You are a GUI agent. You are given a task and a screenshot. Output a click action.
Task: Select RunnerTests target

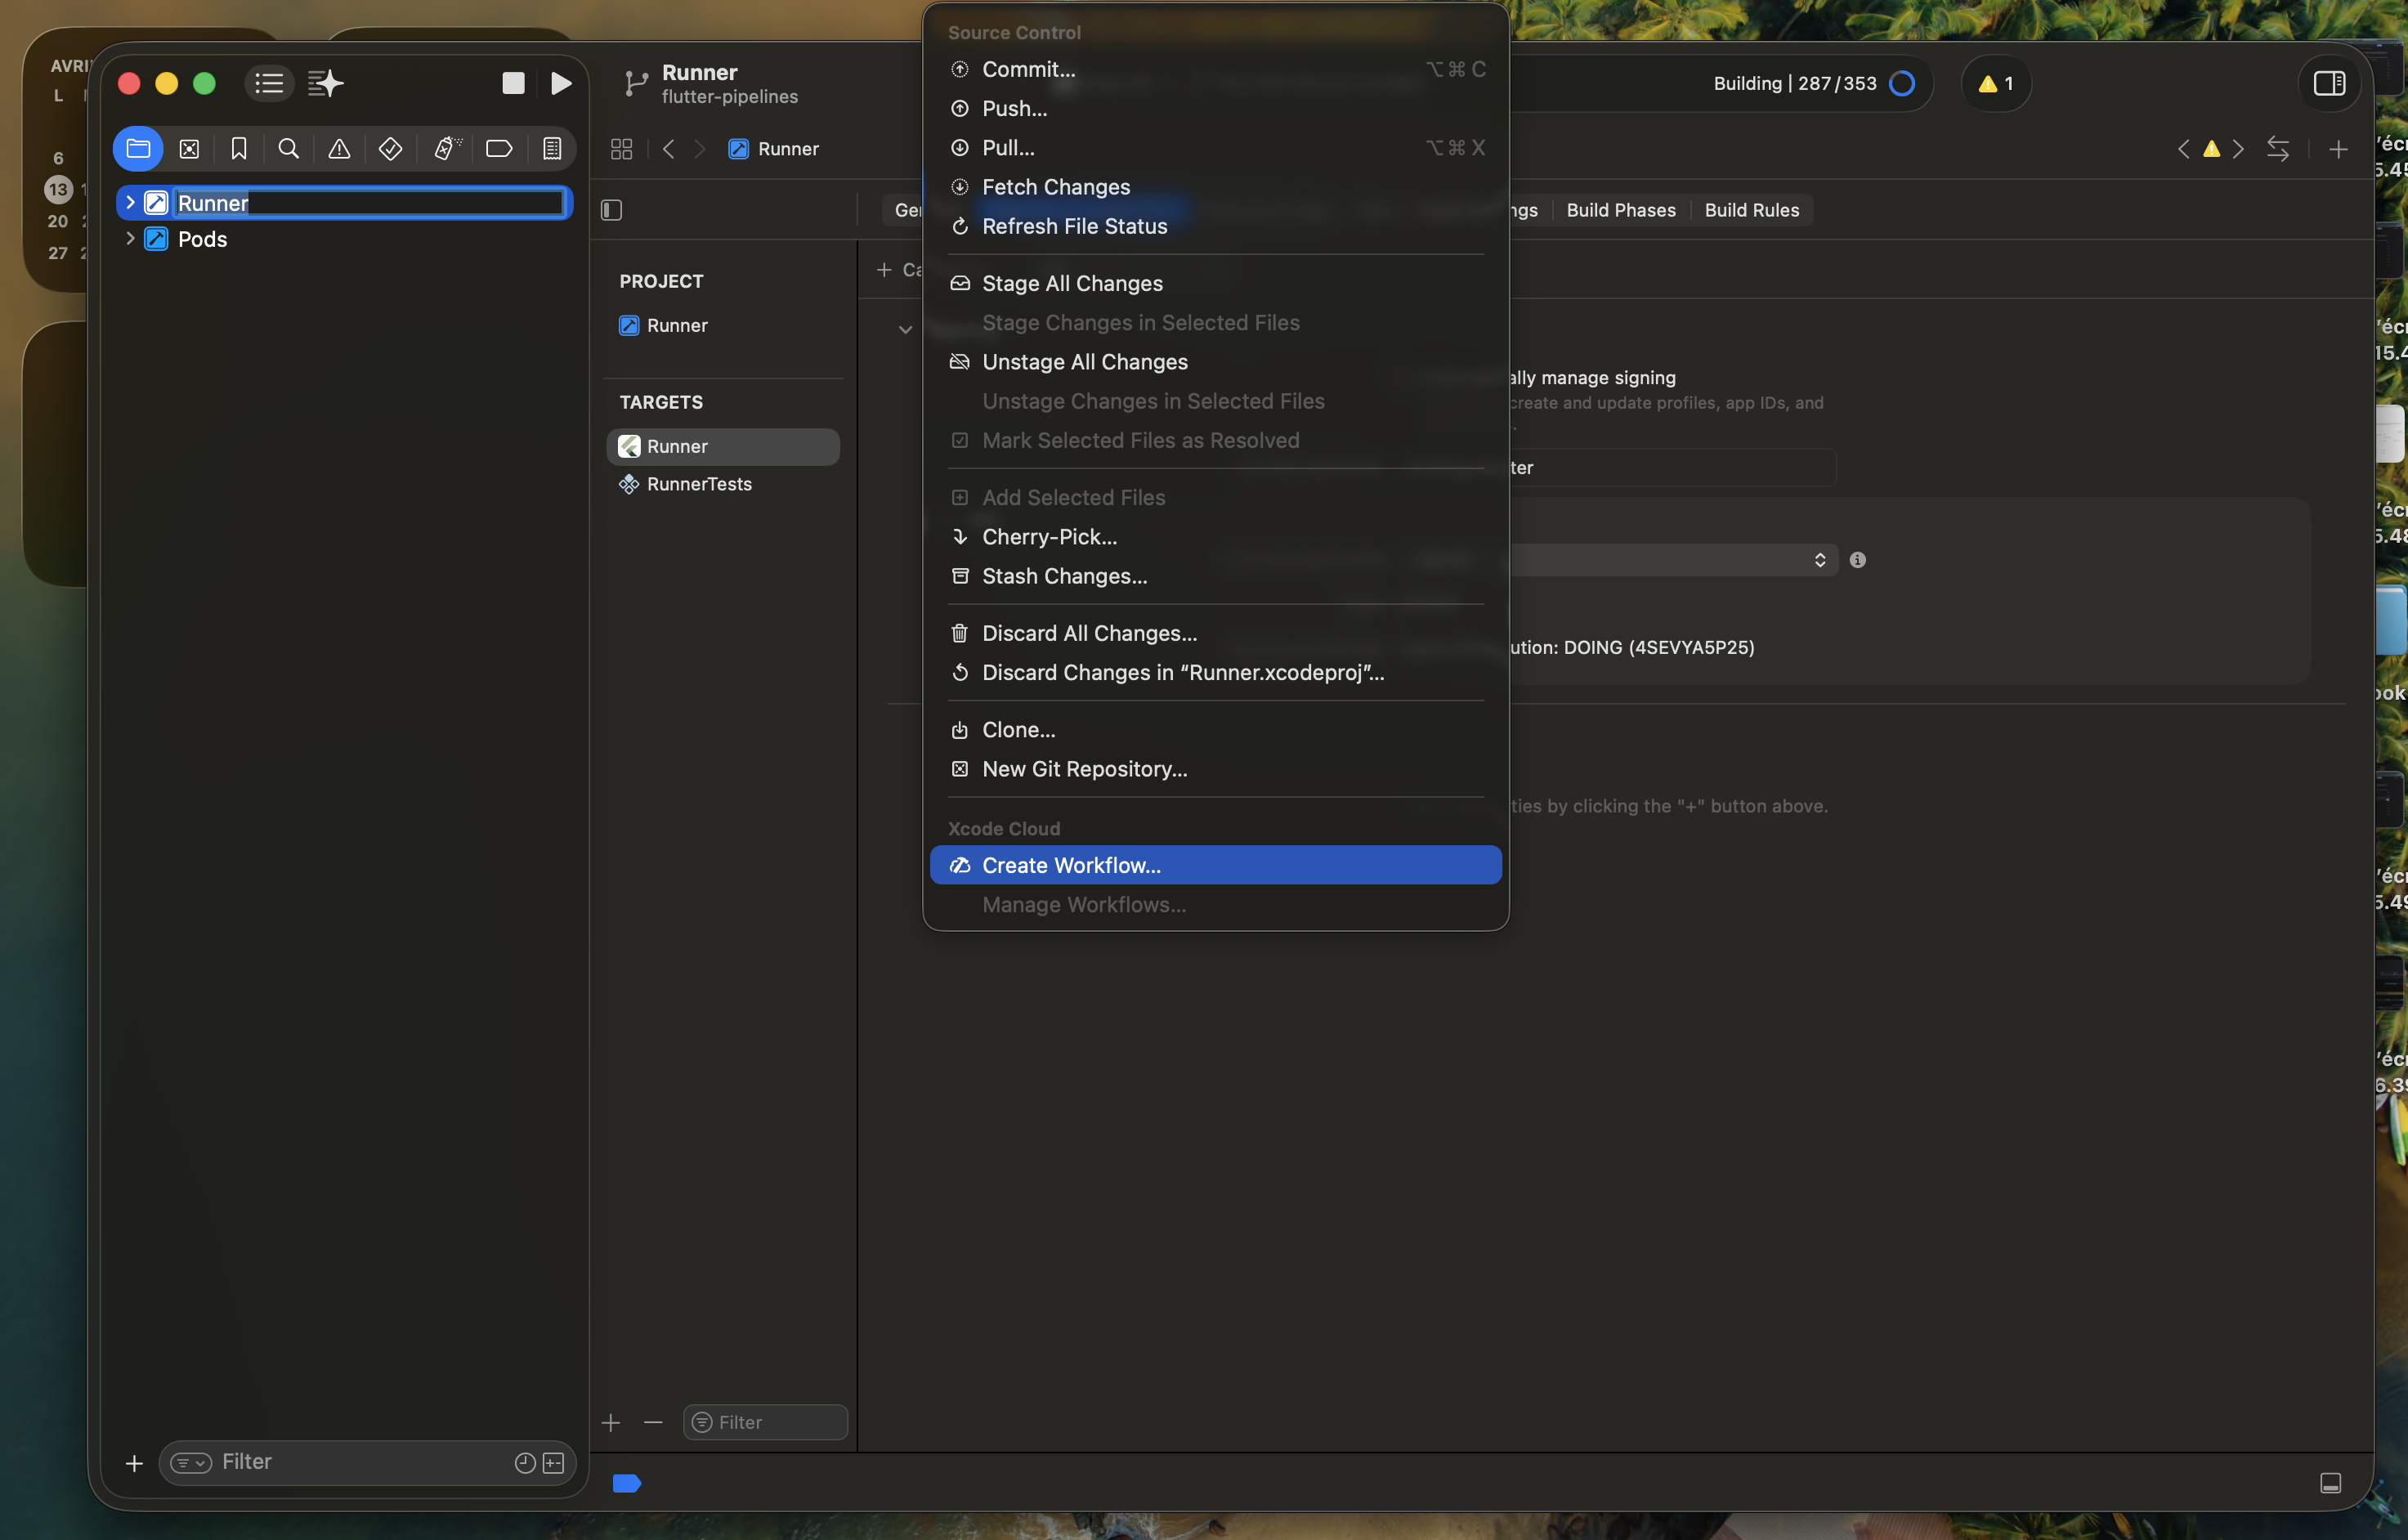724,484
